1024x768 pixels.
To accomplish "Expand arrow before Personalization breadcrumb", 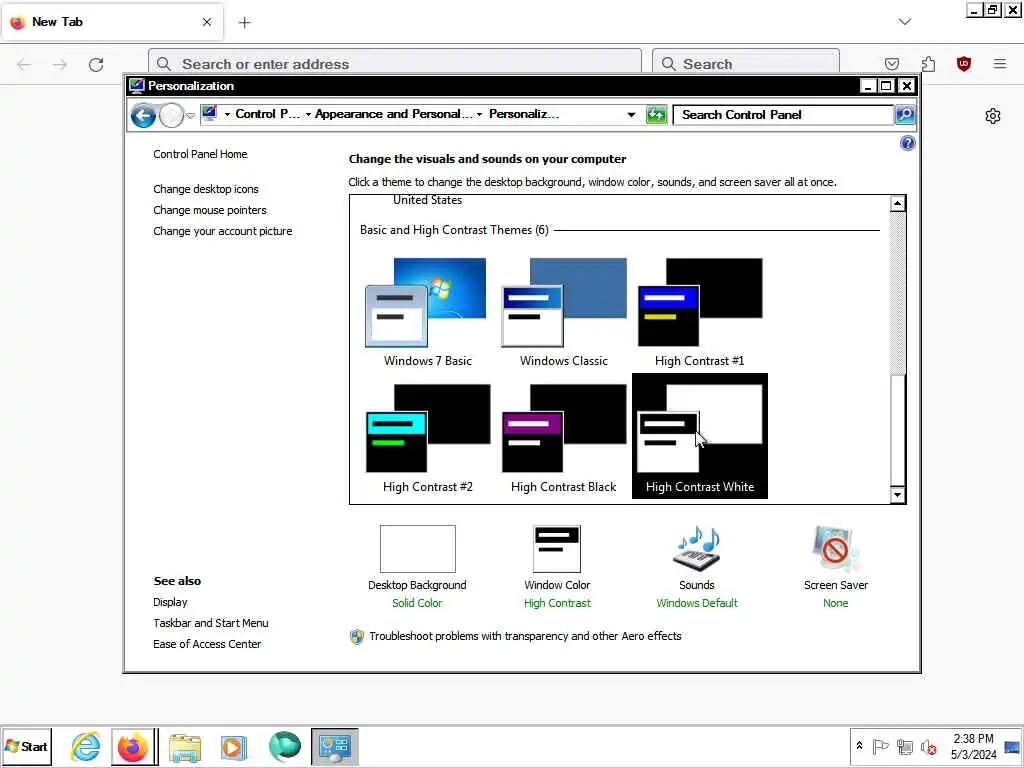I will click(x=479, y=114).
